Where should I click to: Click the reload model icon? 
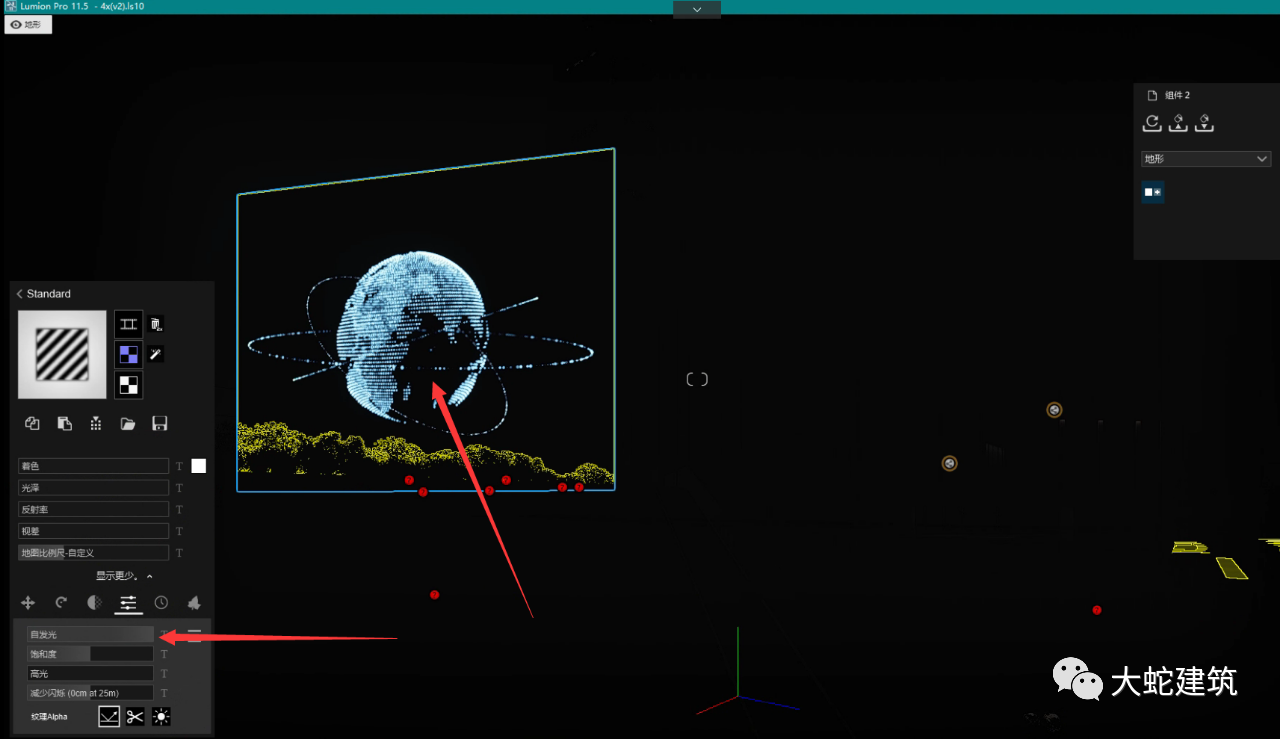pyautogui.click(x=1152, y=123)
